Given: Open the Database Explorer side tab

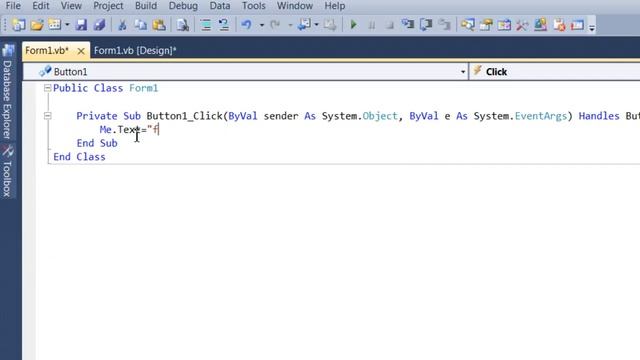Looking at the screenshot, I should [7, 93].
